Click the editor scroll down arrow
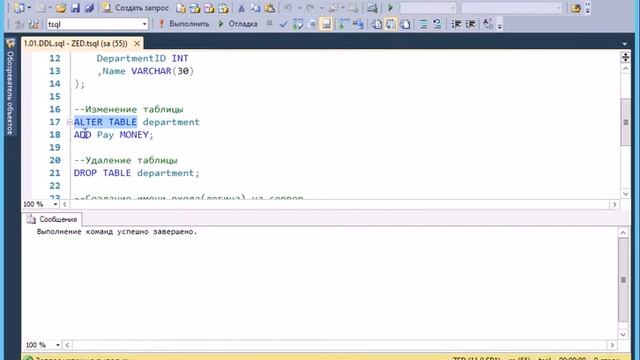 tap(625, 194)
